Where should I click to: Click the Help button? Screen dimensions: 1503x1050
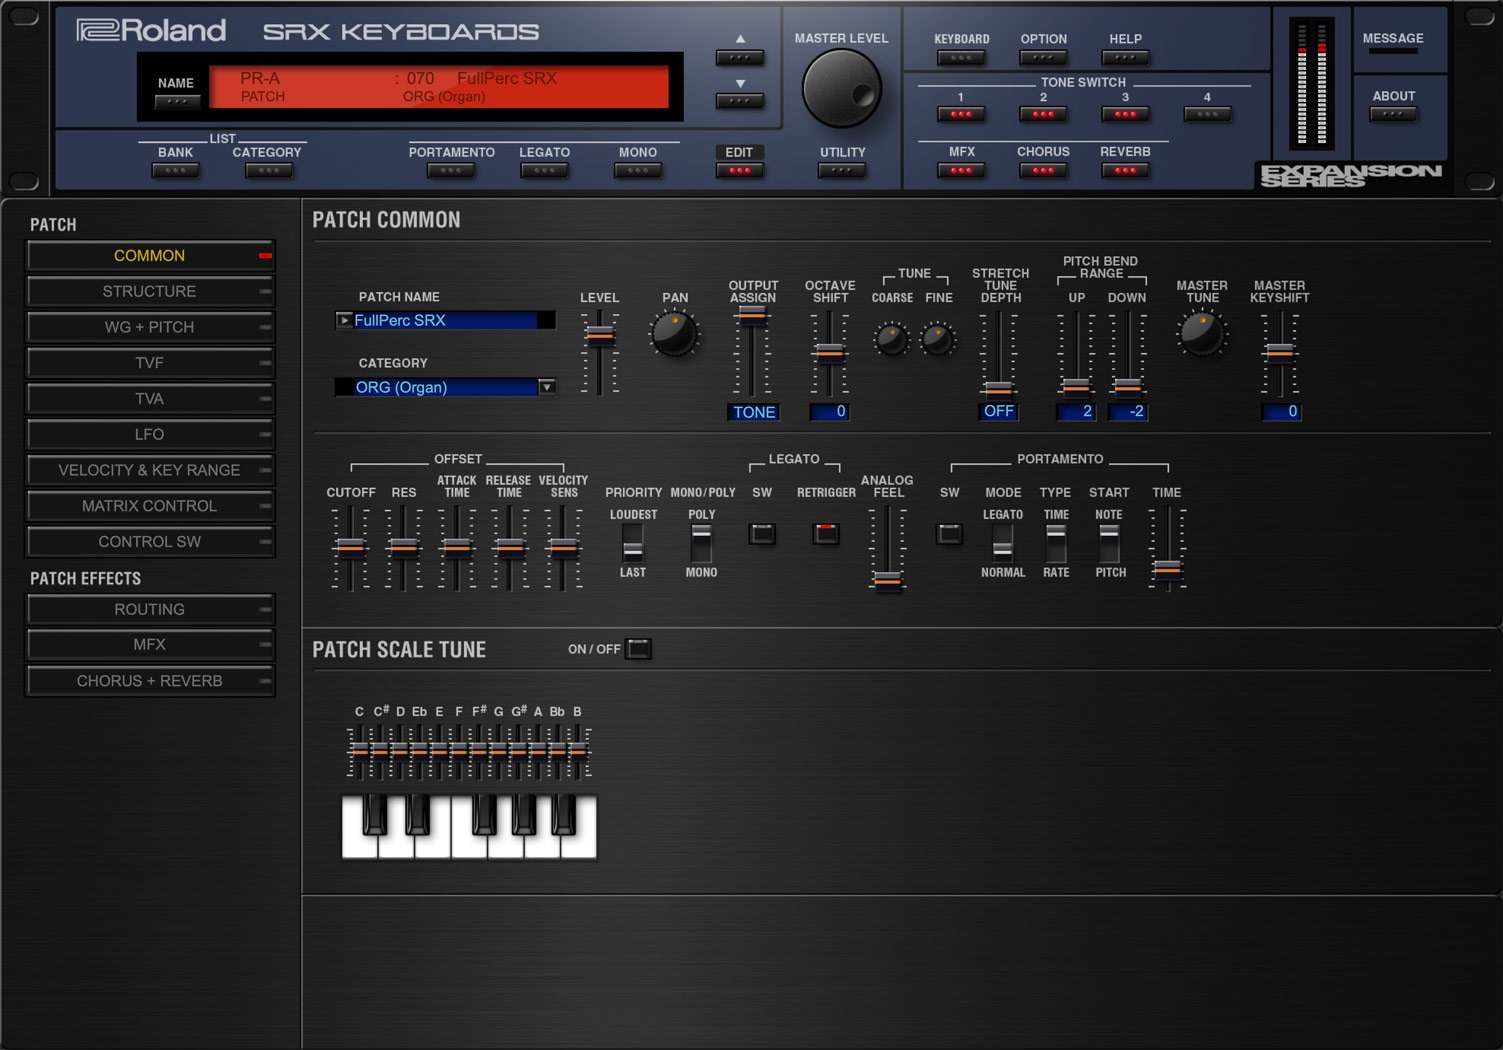point(1124,57)
